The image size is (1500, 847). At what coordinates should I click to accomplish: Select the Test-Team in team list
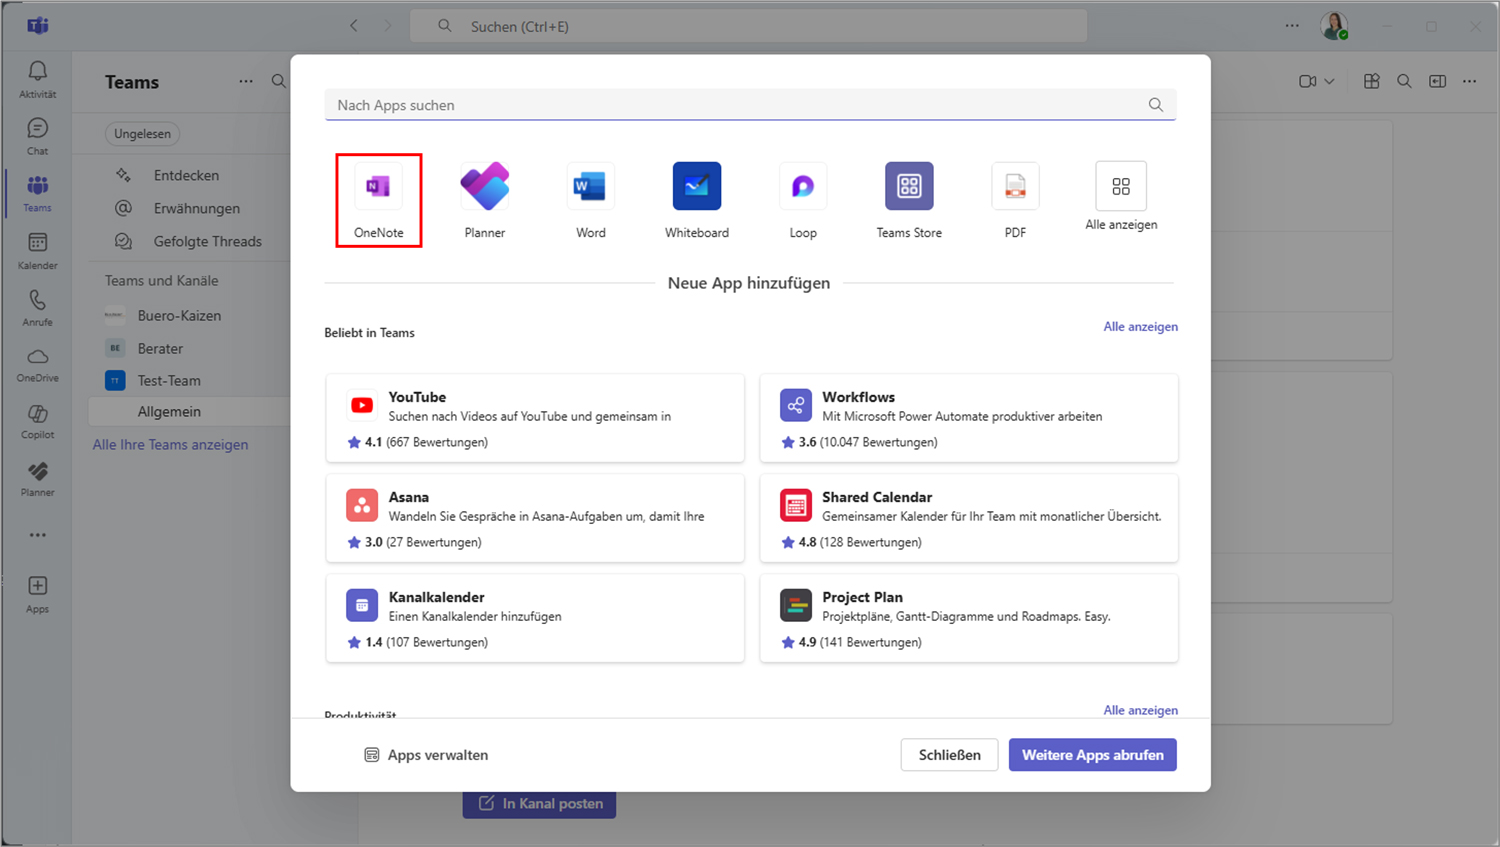click(169, 381)
